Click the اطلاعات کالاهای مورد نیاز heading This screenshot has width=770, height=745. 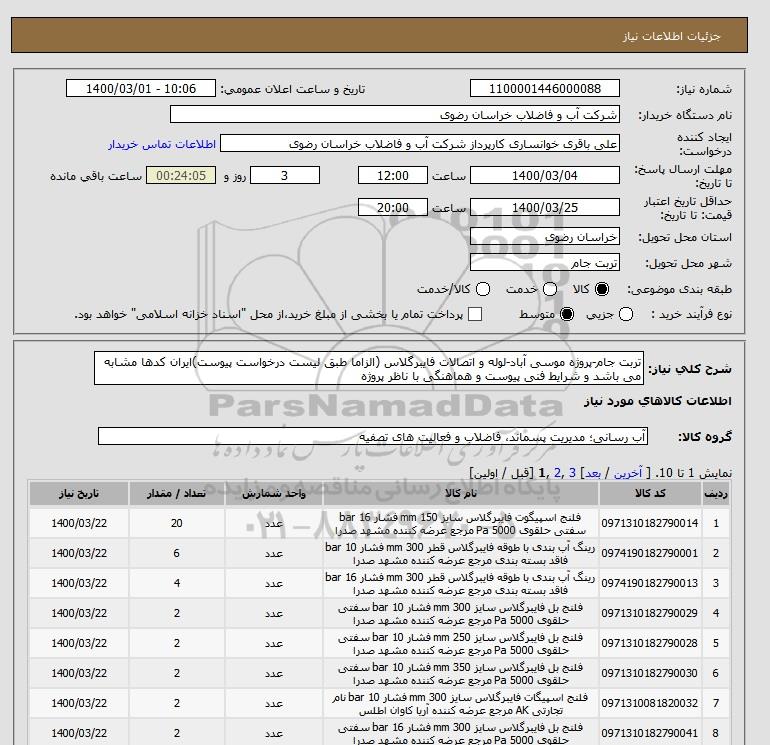pyautogui.click(x=658, y=401)
